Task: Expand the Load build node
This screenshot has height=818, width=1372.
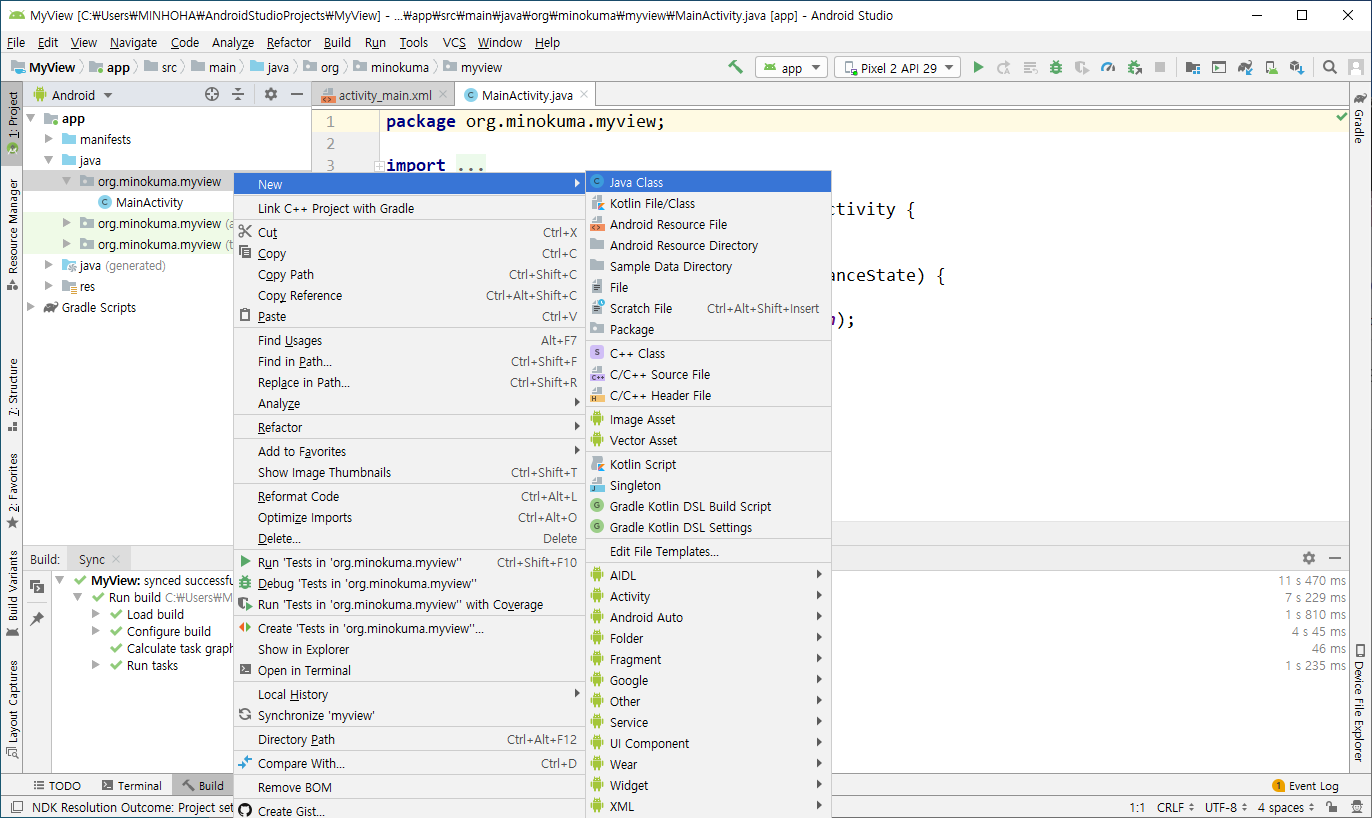Action: [x=95, y=615]
